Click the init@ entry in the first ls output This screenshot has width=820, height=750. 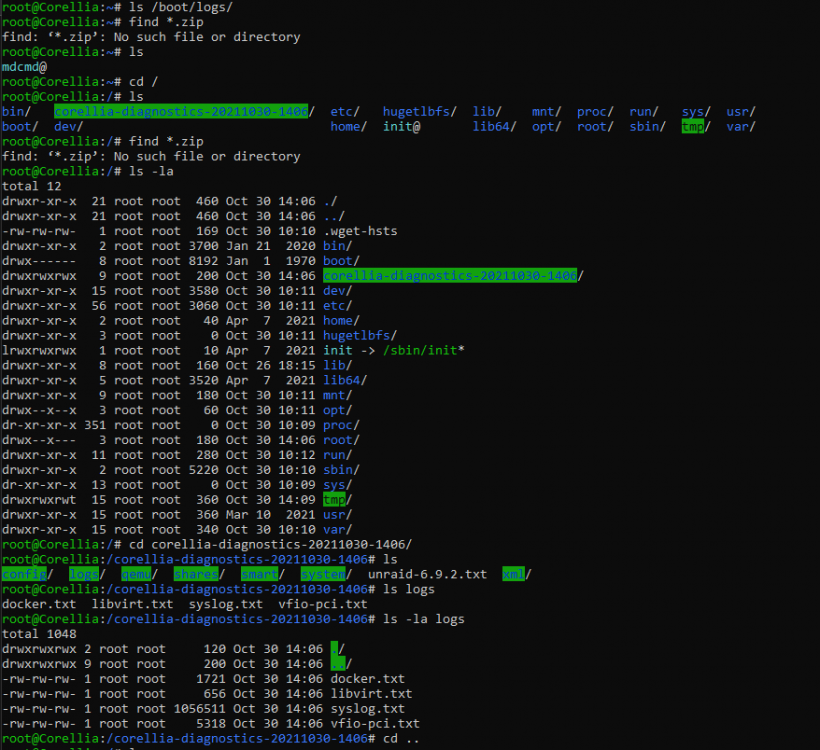401,127
